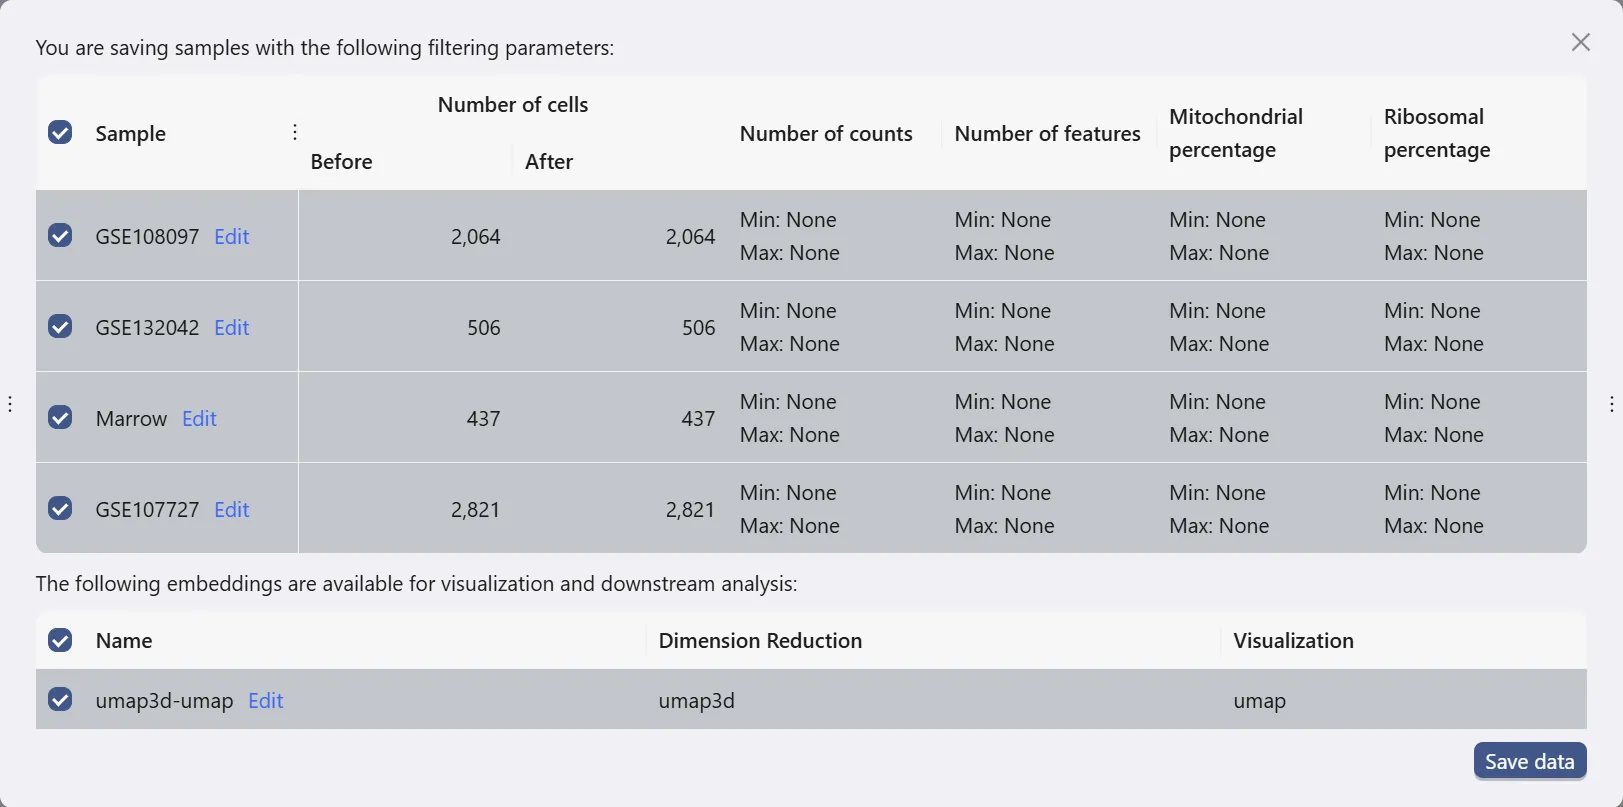1623x807 pixels.
Task: Click left edge vertical dots handle
Action: (x=10, y=404)
